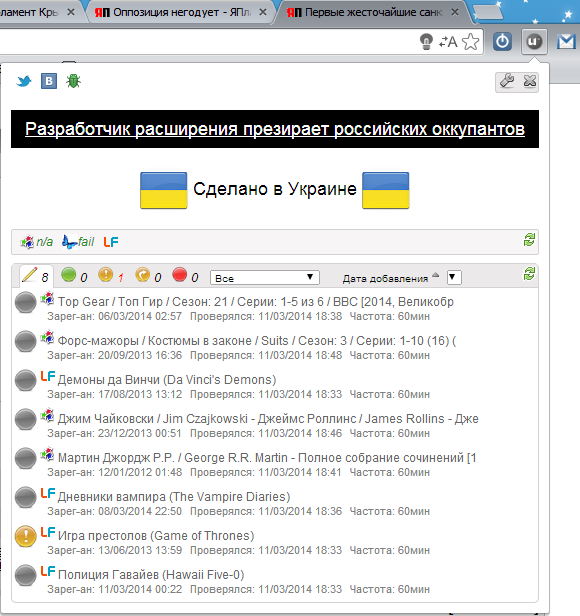Click the green bug report icon
Image resolution: width=580 pixels, height=616 pixels.
(73, 81)
